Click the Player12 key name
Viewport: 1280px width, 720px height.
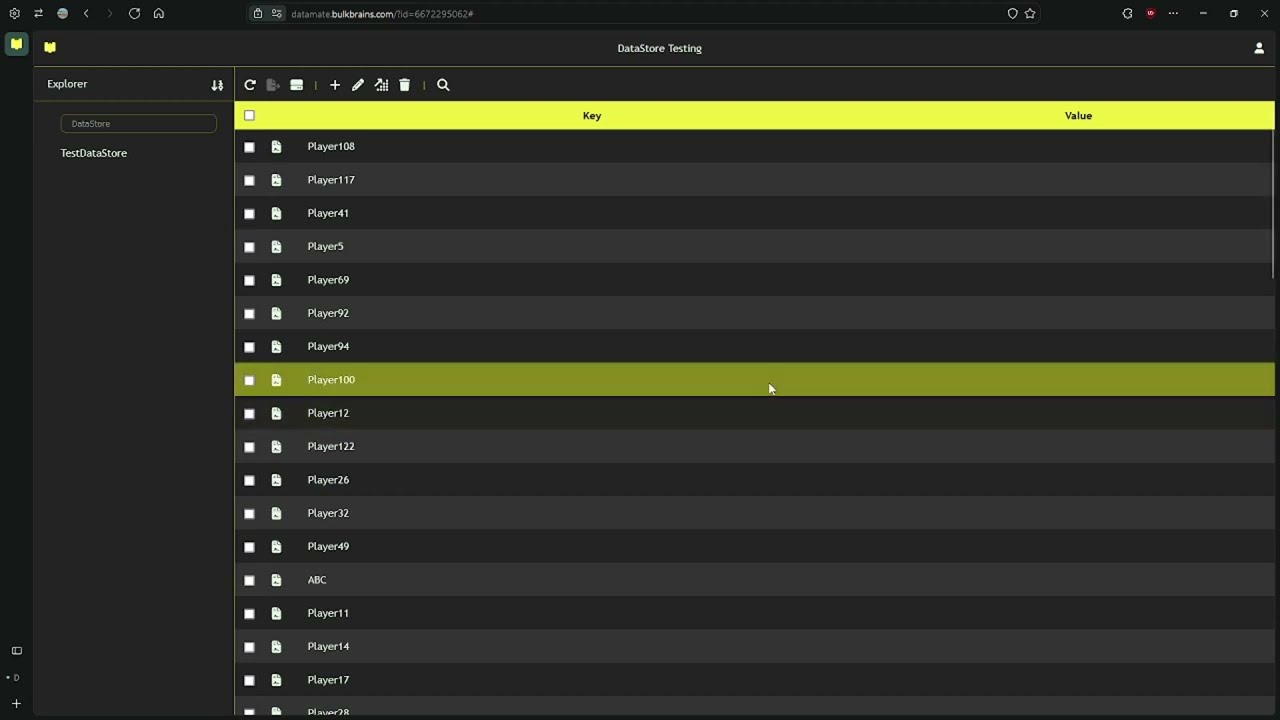(x=328, y=413)
